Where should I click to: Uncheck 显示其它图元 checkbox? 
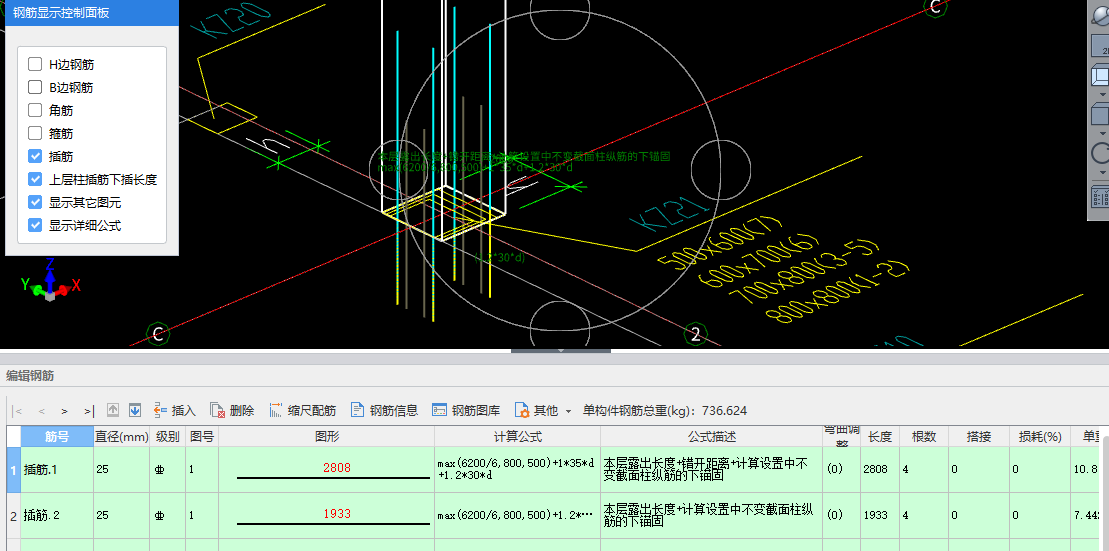point(35,202)
